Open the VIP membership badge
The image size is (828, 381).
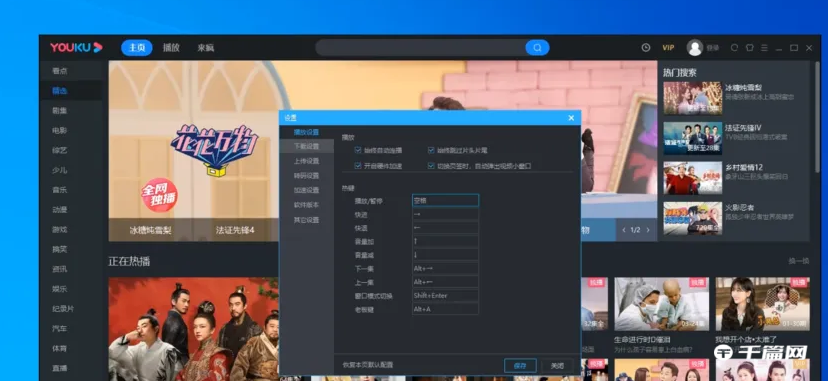point(669,47)
